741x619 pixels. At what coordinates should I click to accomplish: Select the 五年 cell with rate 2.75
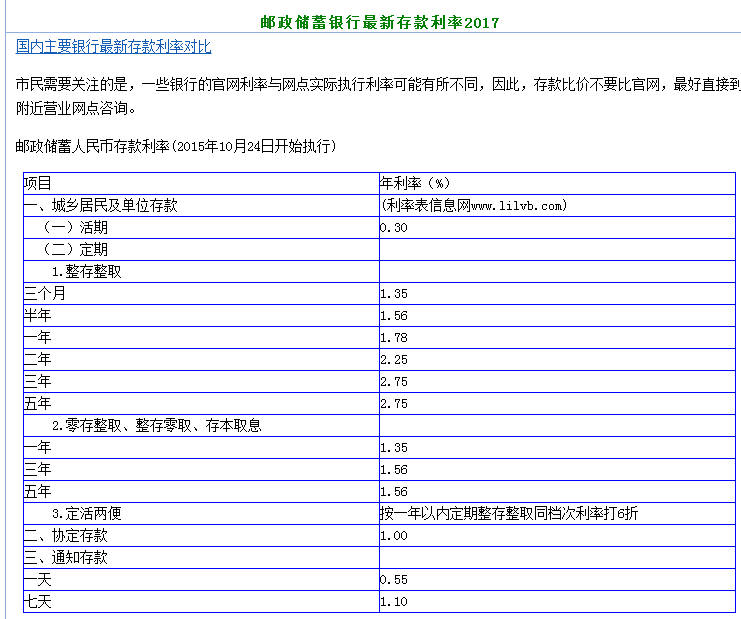pyautogui.click(x=201, y=404)
